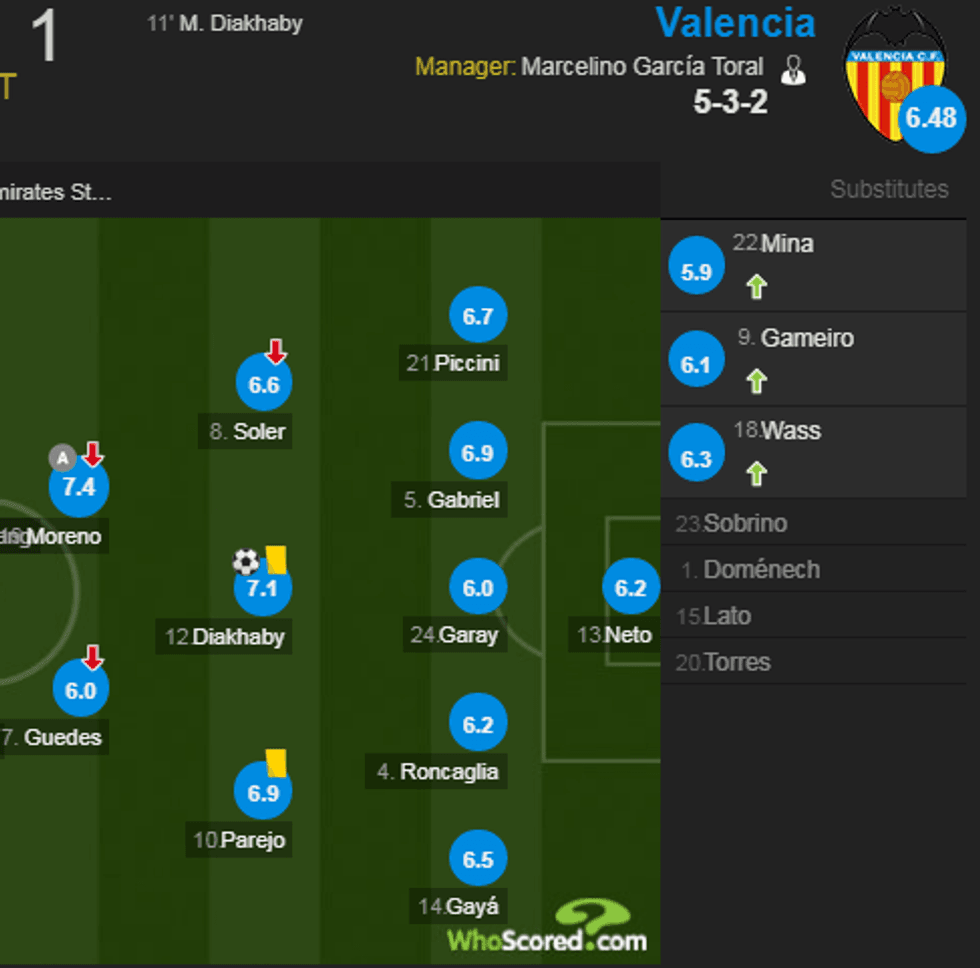Viewport: 980px width, 968px height.
Task: Open the Valencia team page link
Action: (735, 22)
